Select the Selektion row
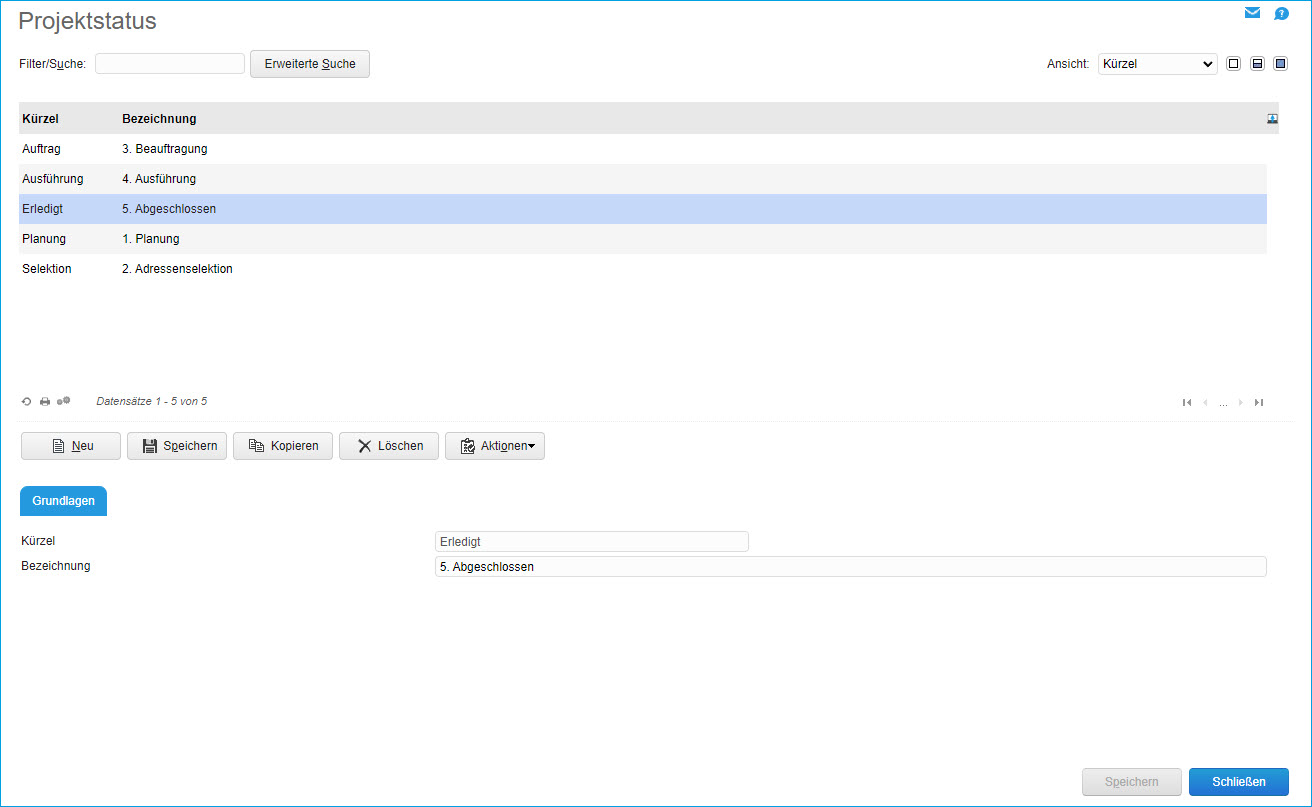This screenshot has height=807, width=1312. pyautogui.click(x=643, y=269)
